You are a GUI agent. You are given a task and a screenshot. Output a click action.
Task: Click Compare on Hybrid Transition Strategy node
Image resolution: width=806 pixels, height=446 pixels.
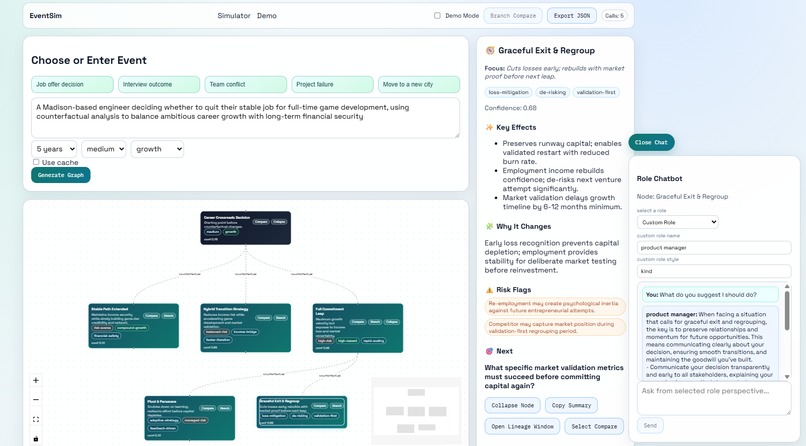point(263,318)
